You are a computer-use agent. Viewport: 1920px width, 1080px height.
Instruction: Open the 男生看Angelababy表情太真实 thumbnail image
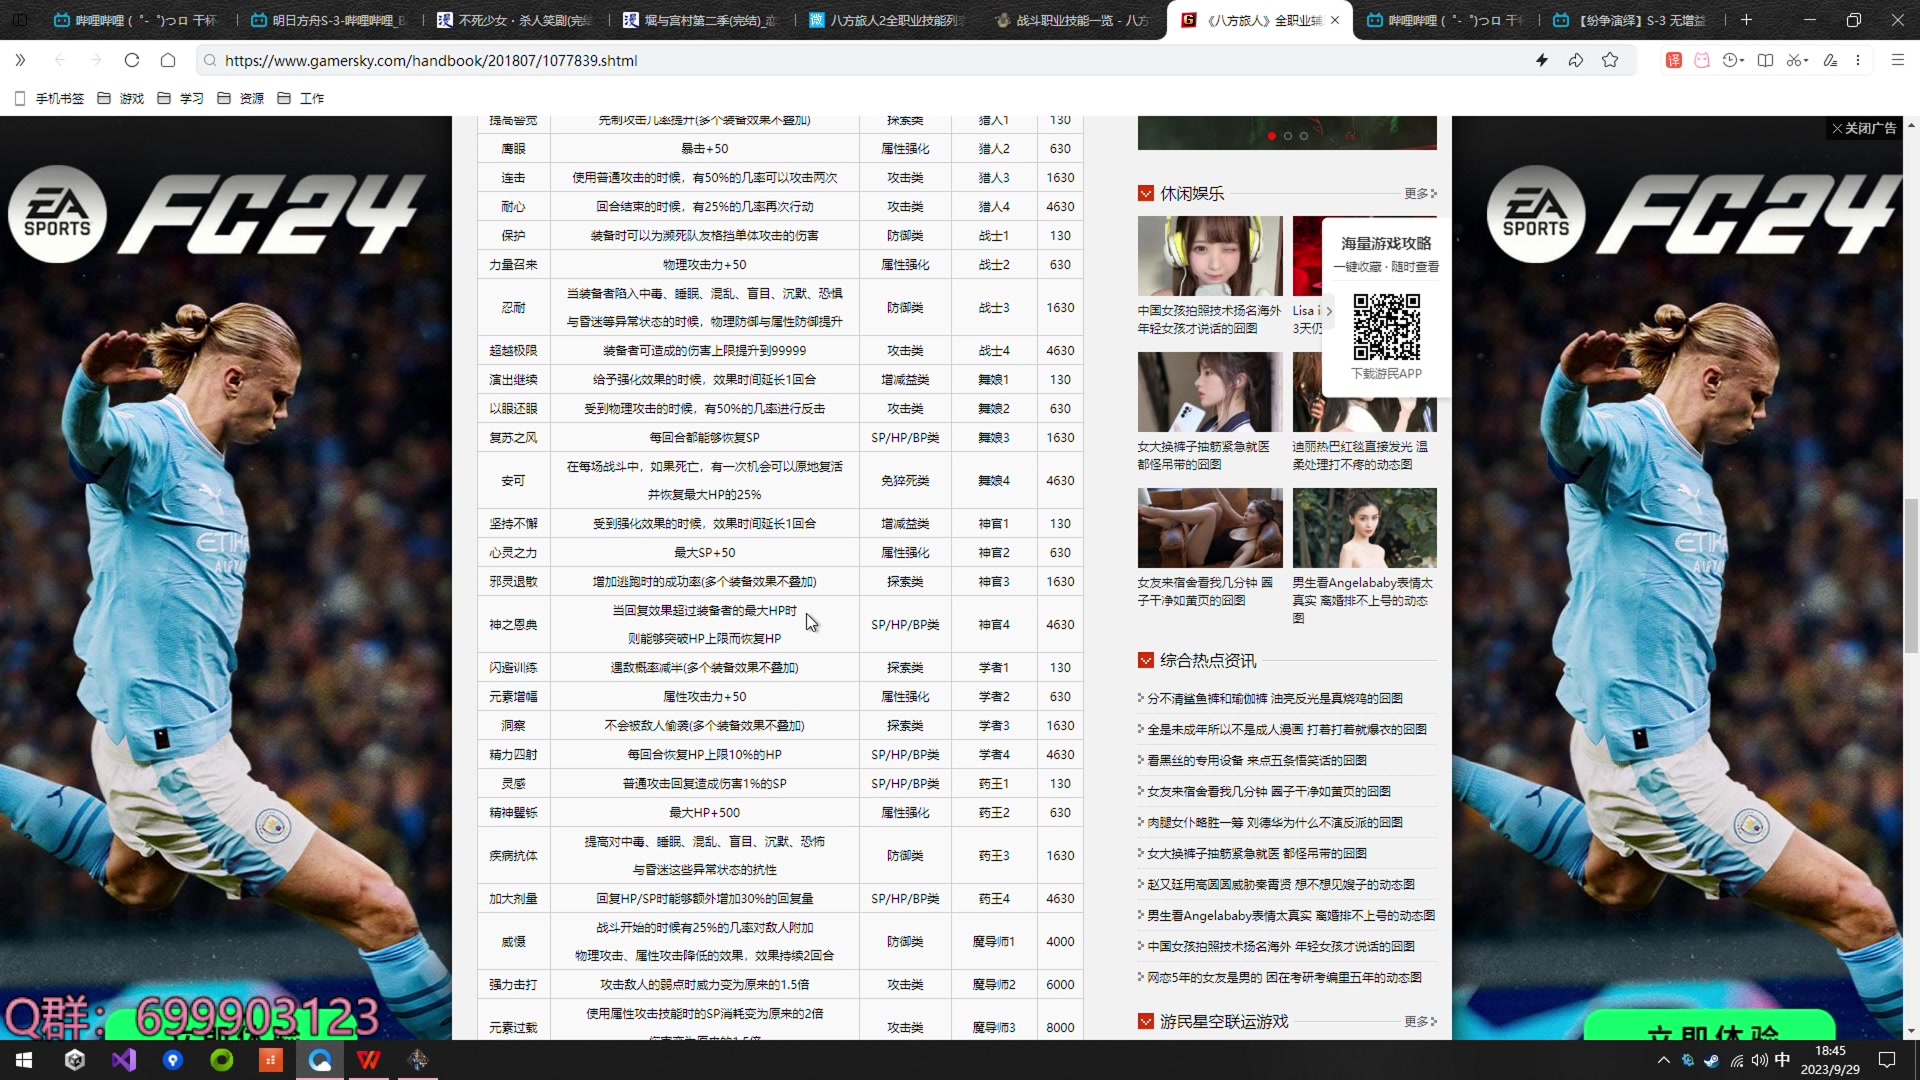tap(1364, 528)
